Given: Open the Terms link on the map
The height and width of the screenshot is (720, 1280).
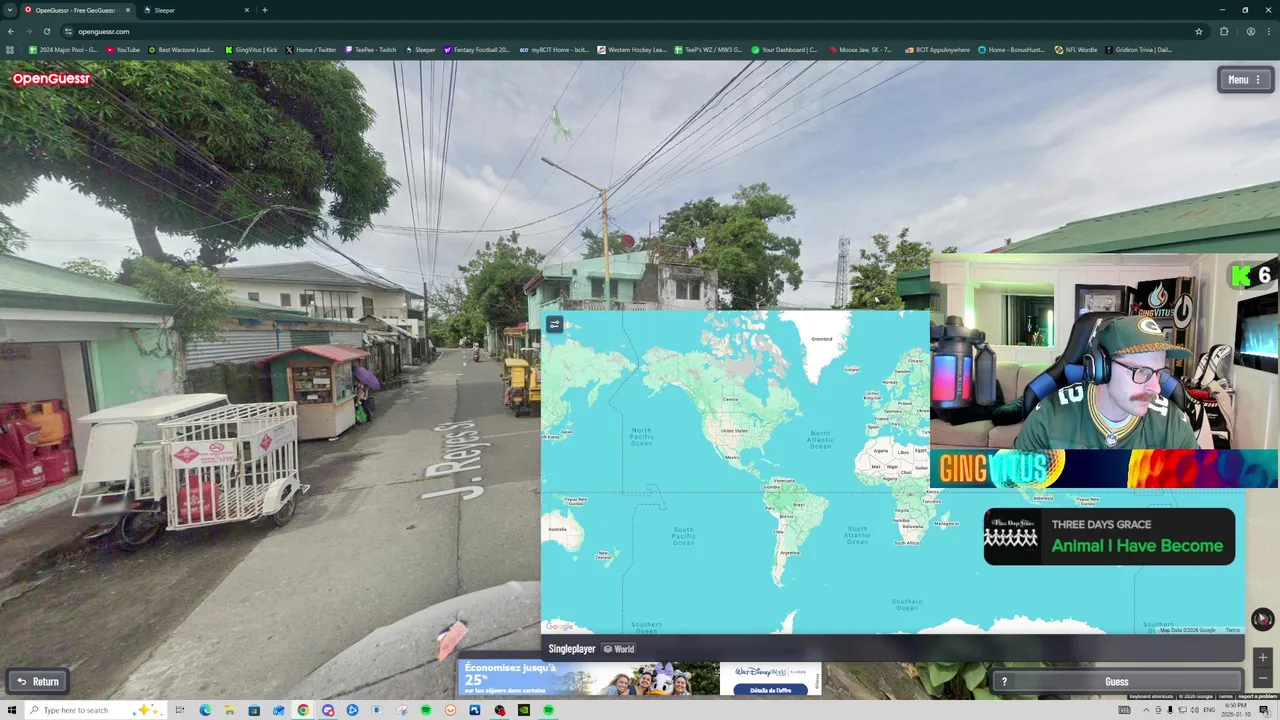Looking at the screenshot, I should click(x=1232, y=630).
